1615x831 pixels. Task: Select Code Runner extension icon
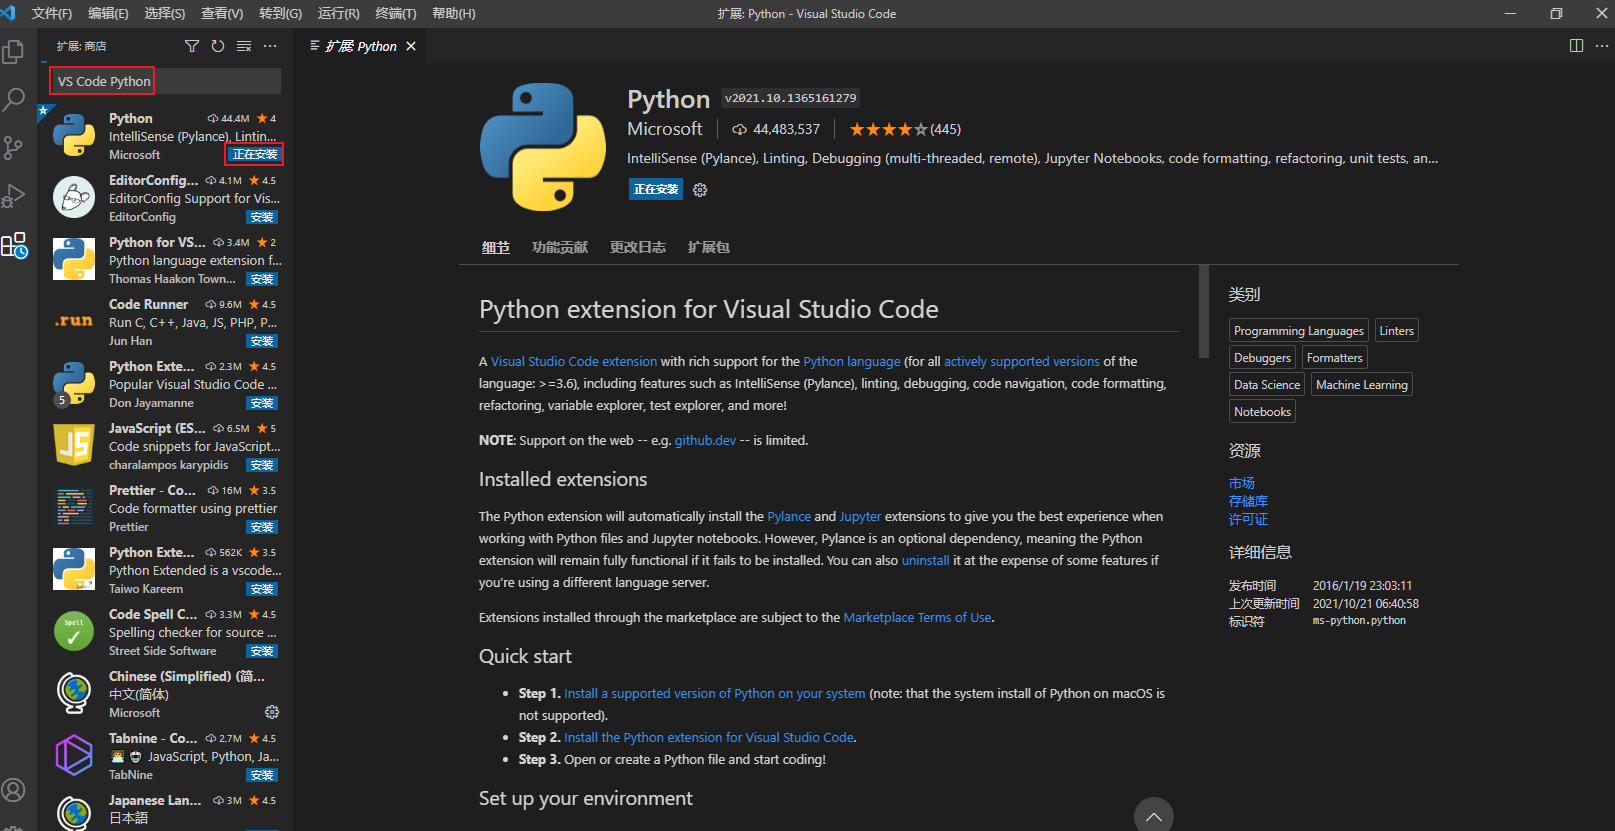[x=74, y=321]
